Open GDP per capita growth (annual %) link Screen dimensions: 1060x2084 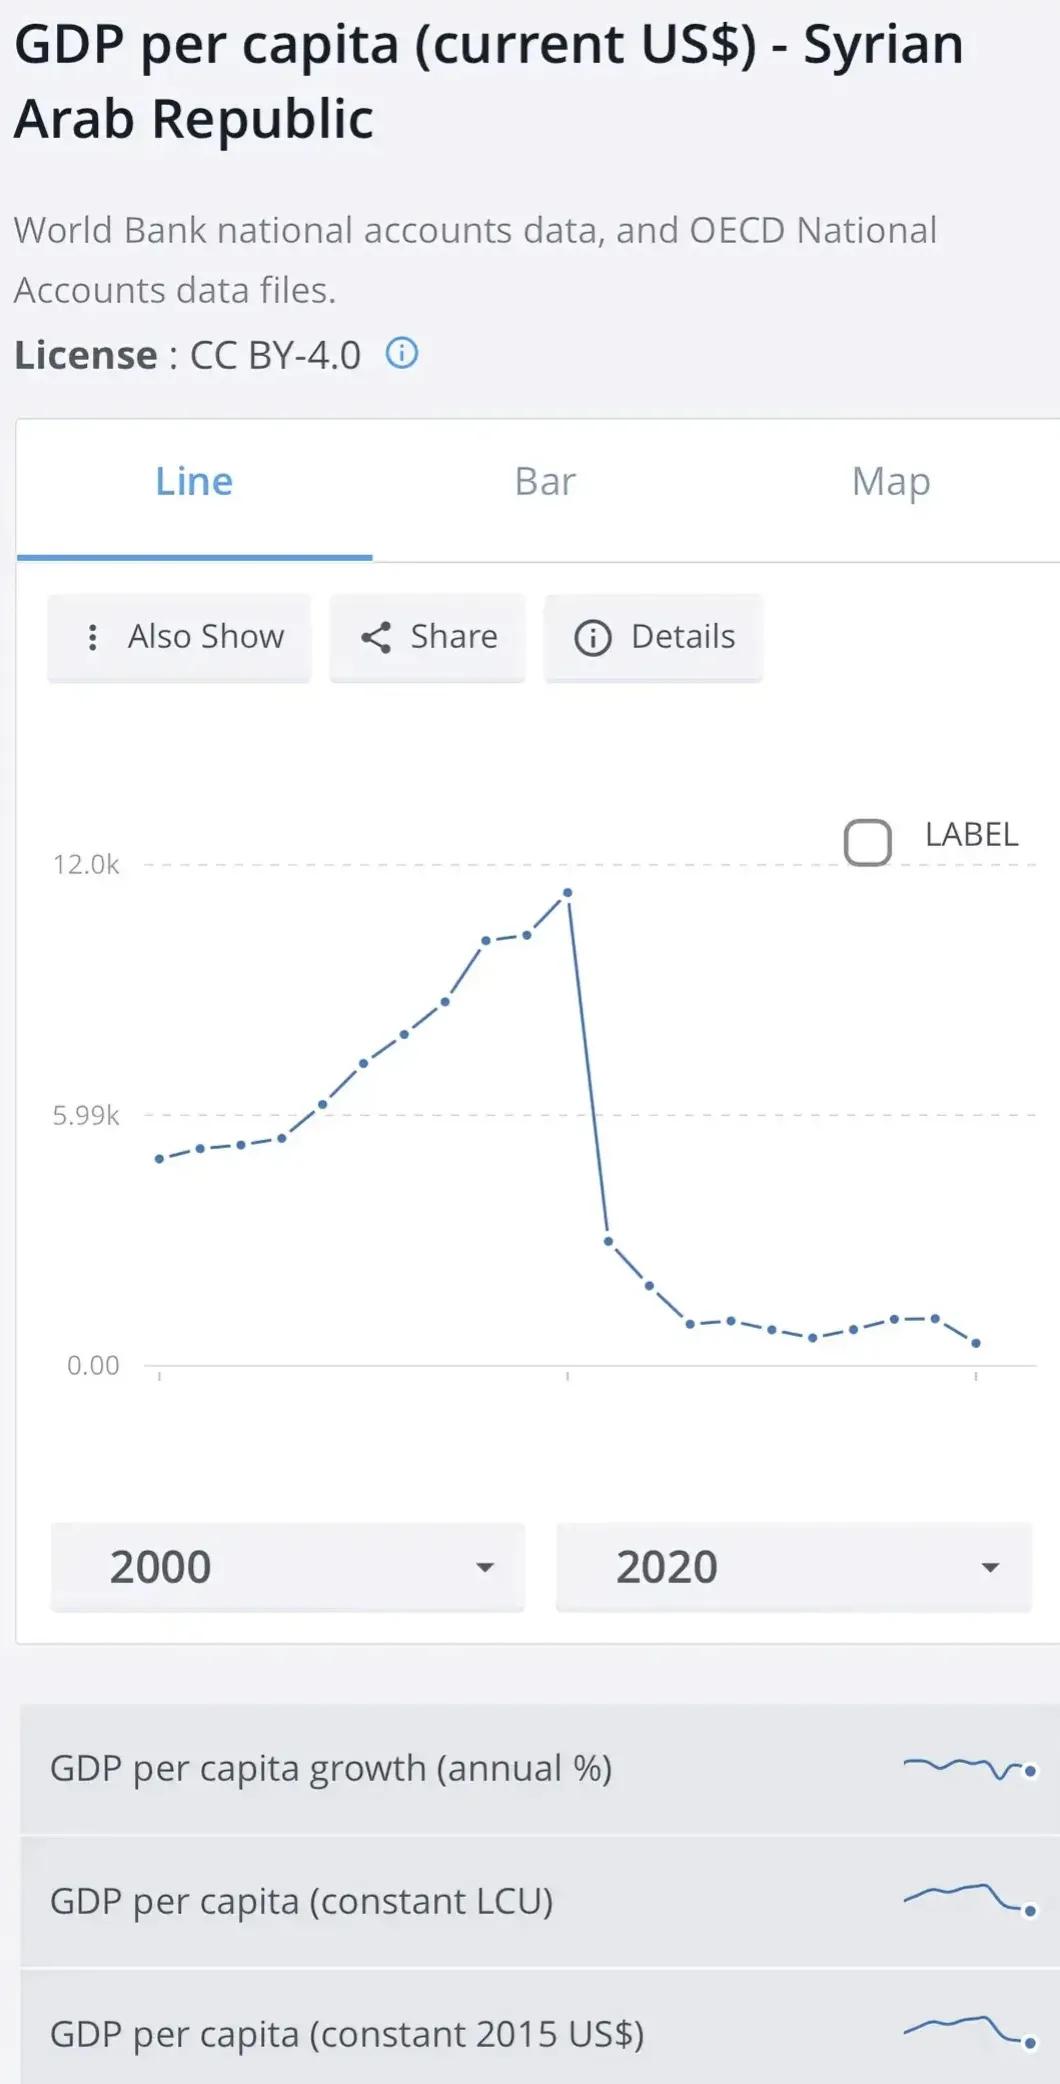coord(331,1768)
